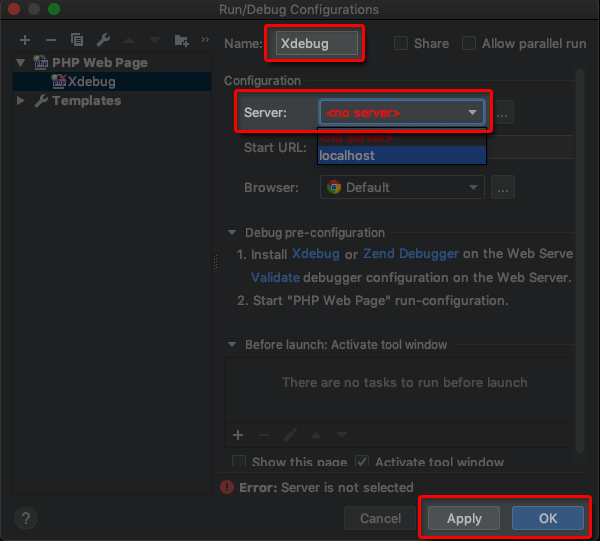
Task: Click the configuration panel vertical scrollbar
Action: (580, 260)
